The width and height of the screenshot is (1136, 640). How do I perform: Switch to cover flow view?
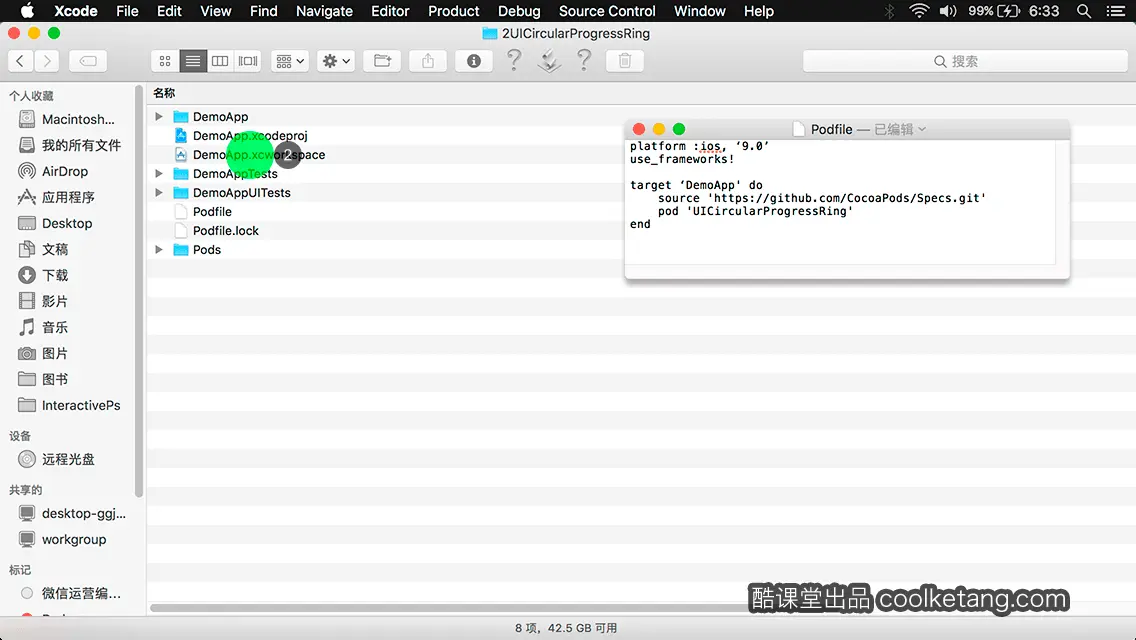pyautogui.click(x=248, y=61)
